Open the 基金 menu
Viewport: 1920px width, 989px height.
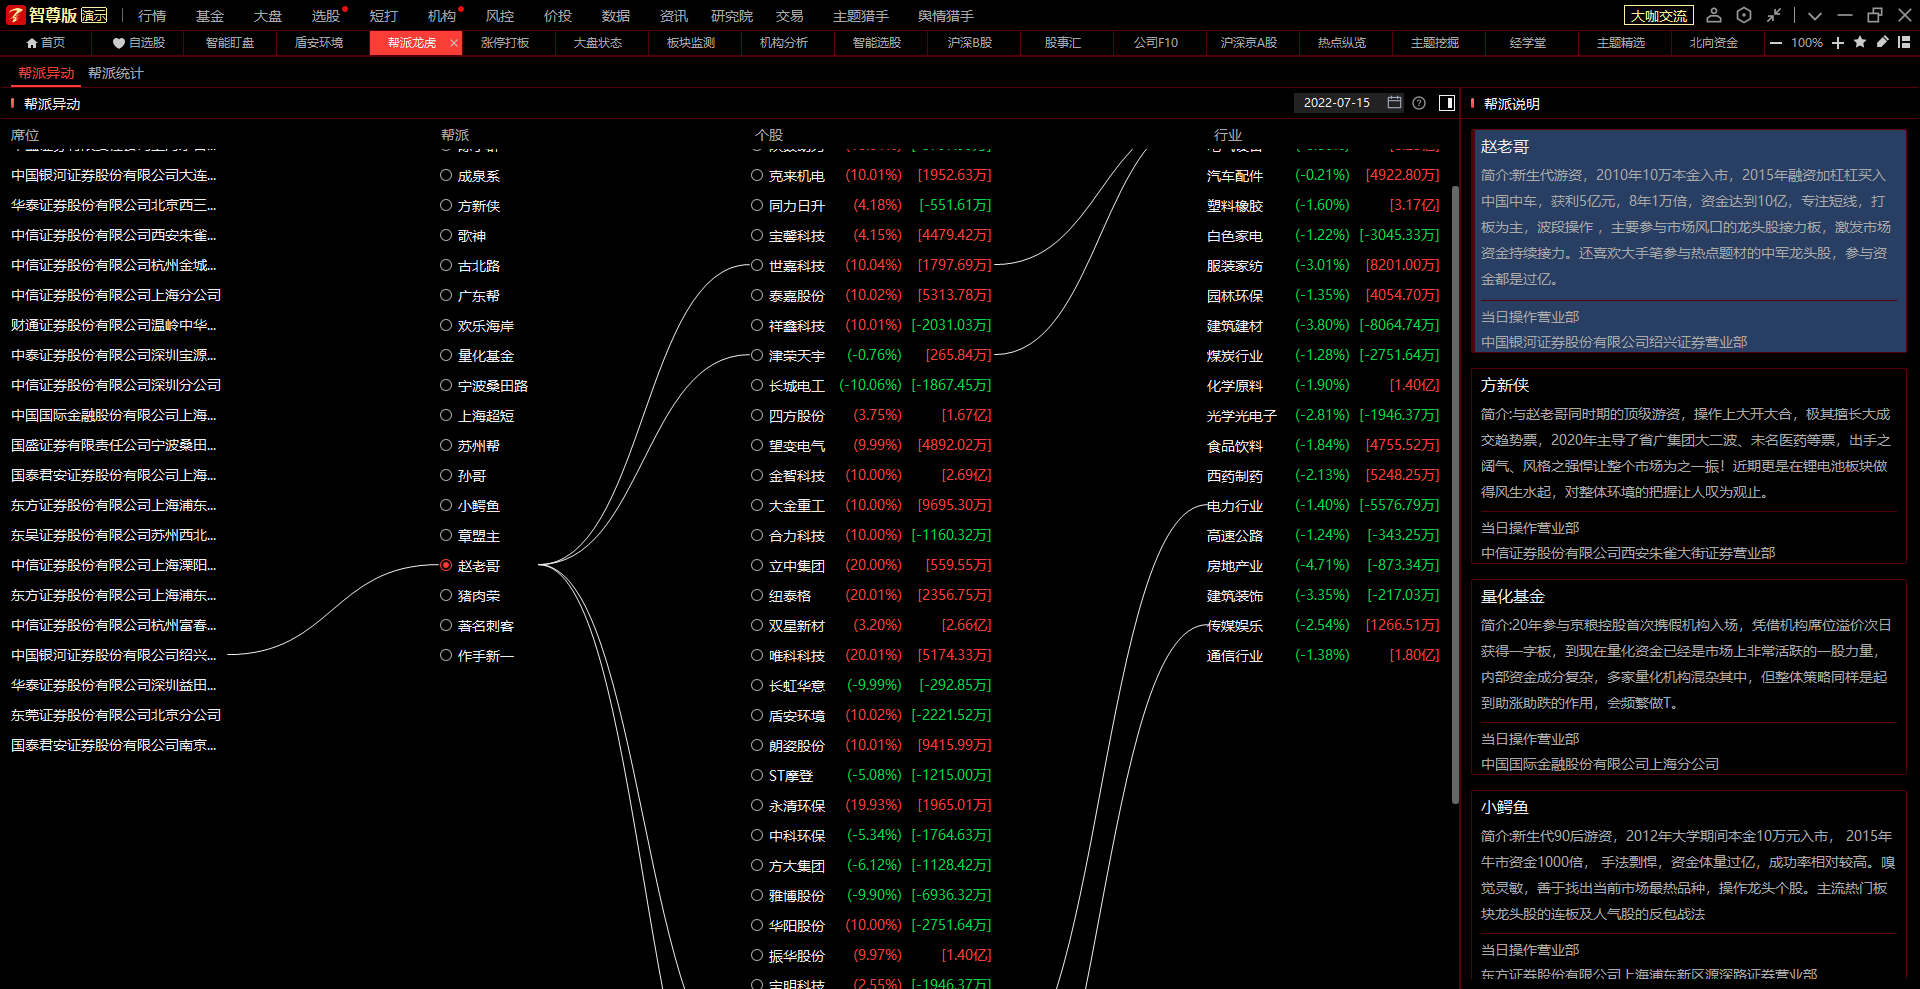[210, 15]
